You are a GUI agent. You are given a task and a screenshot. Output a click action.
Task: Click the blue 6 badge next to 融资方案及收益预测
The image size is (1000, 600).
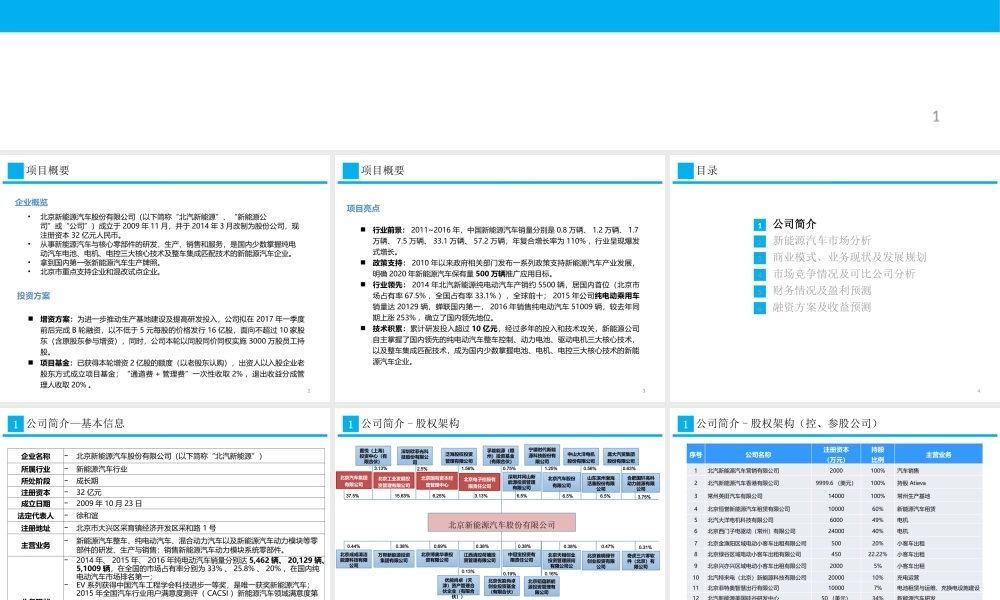(759, 308)
